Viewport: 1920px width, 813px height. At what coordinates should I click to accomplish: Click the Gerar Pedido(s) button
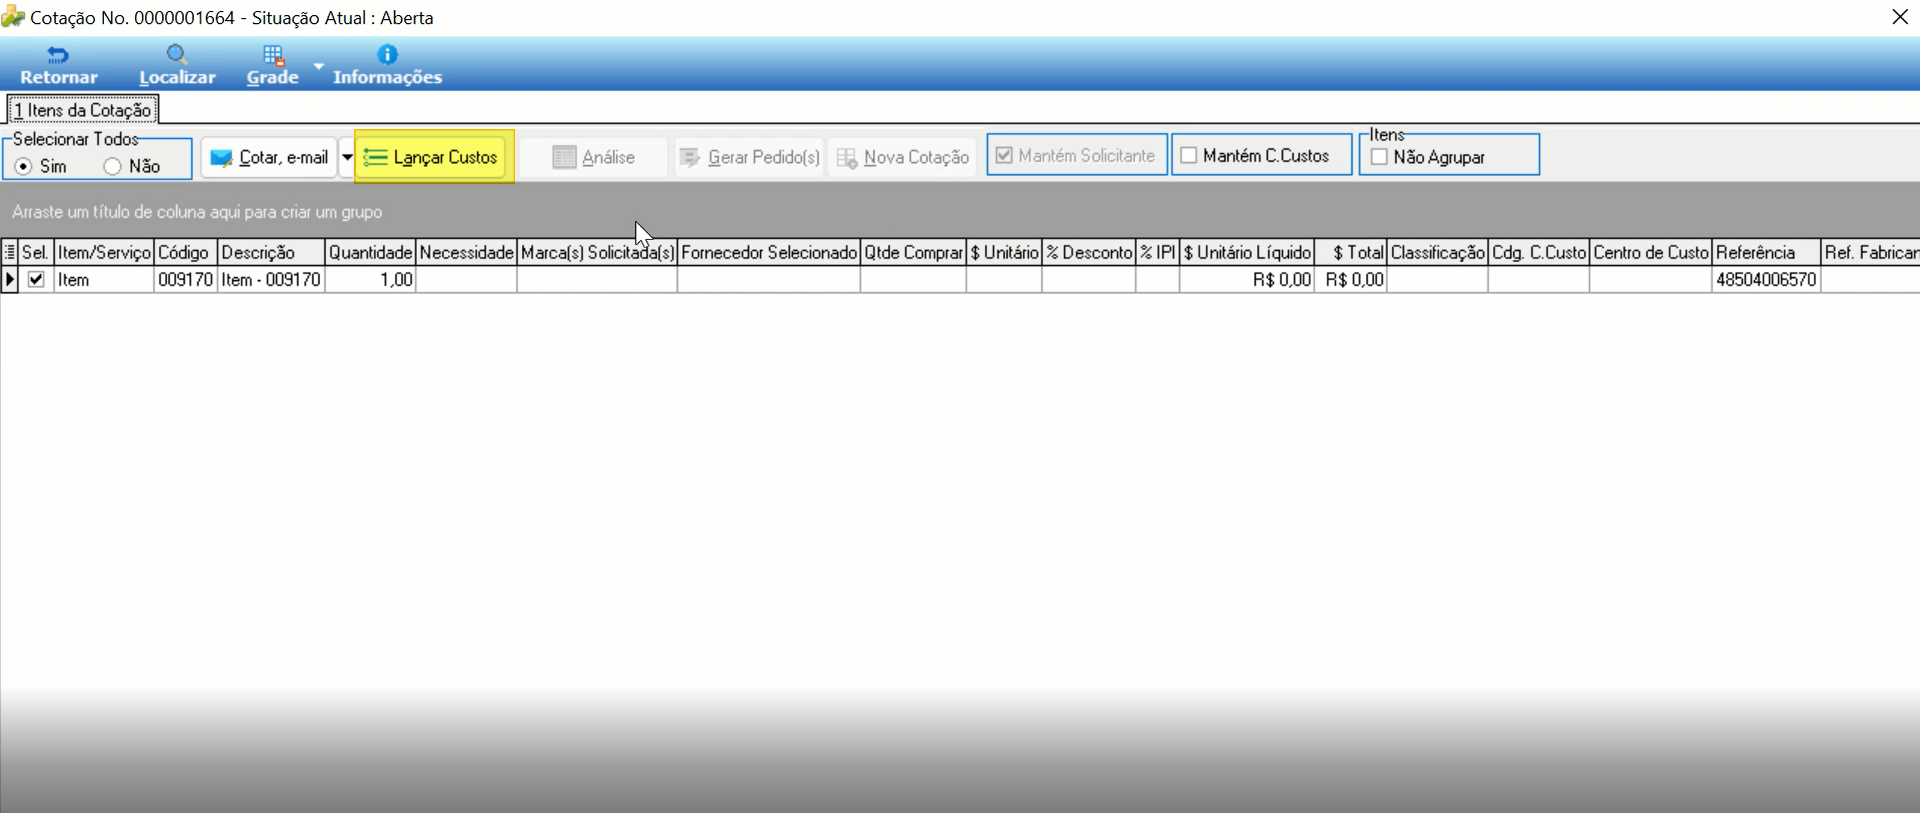749,157
